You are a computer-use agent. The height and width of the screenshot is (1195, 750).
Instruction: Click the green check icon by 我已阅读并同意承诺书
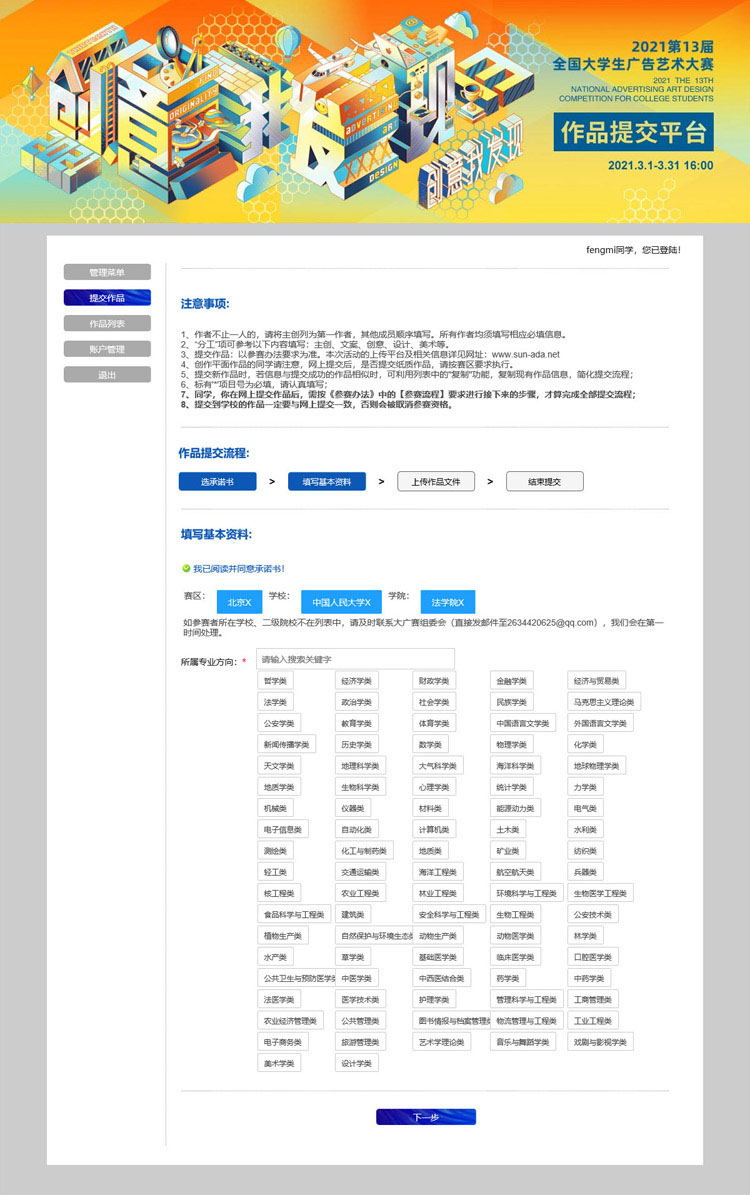tap(186, 569)
